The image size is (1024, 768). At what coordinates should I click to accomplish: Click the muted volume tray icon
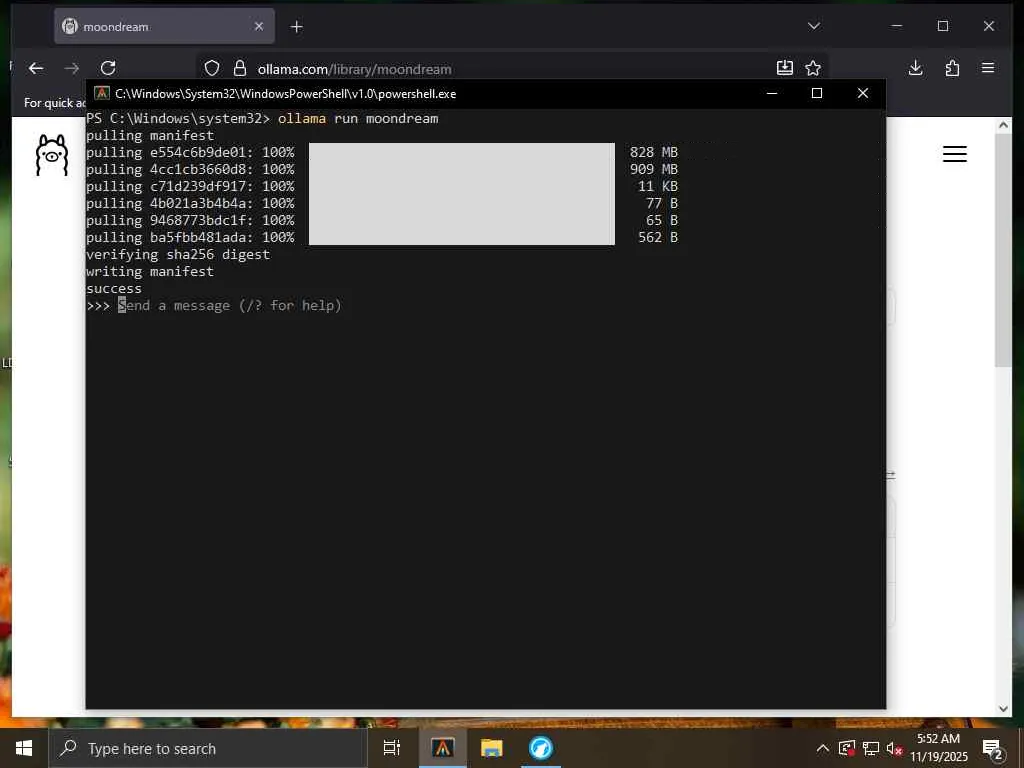[x=894, y=748]
